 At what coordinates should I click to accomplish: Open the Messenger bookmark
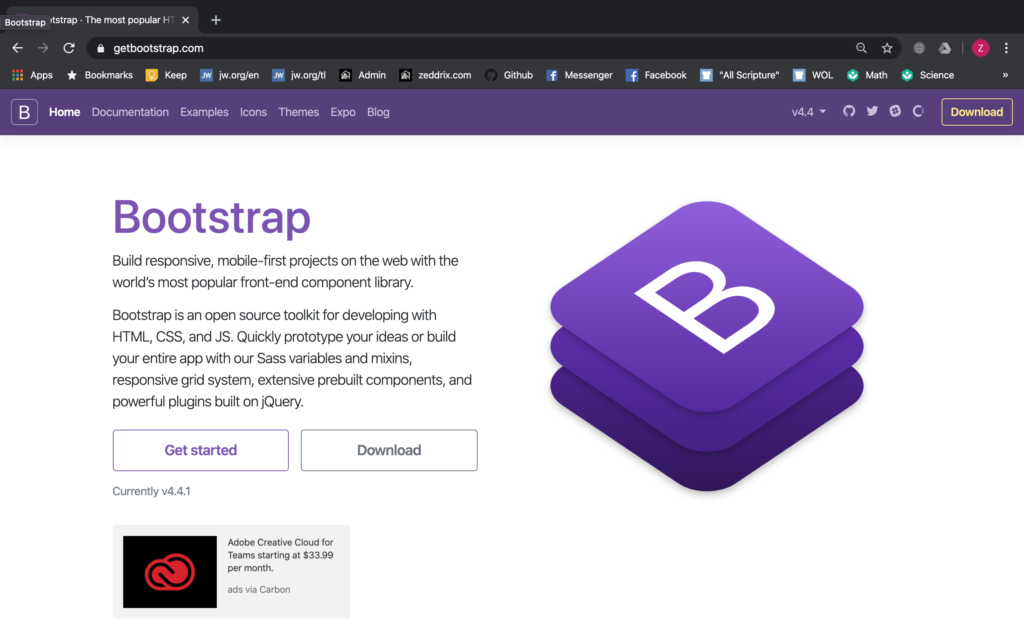[579, 75]
